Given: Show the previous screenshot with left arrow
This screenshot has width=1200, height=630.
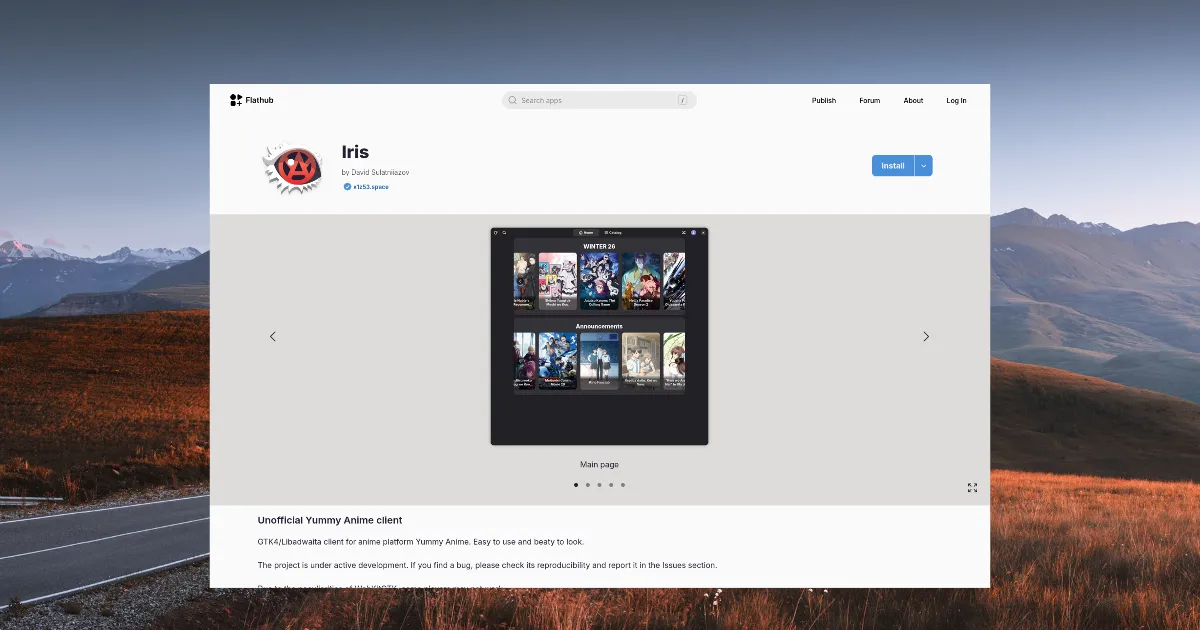Looking at the screenshot, I should click(273, 337).
